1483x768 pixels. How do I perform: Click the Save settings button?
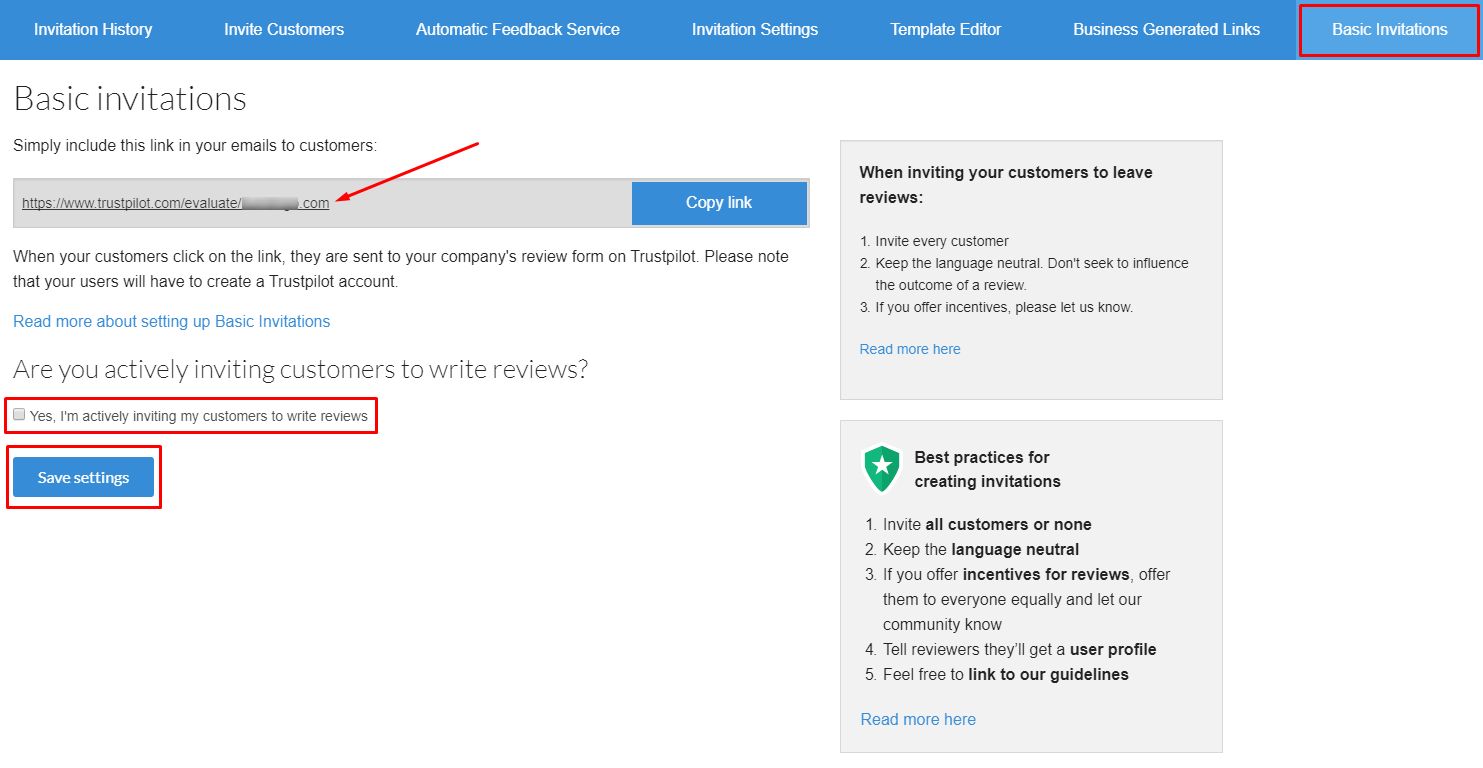click(x=84, y=477)
